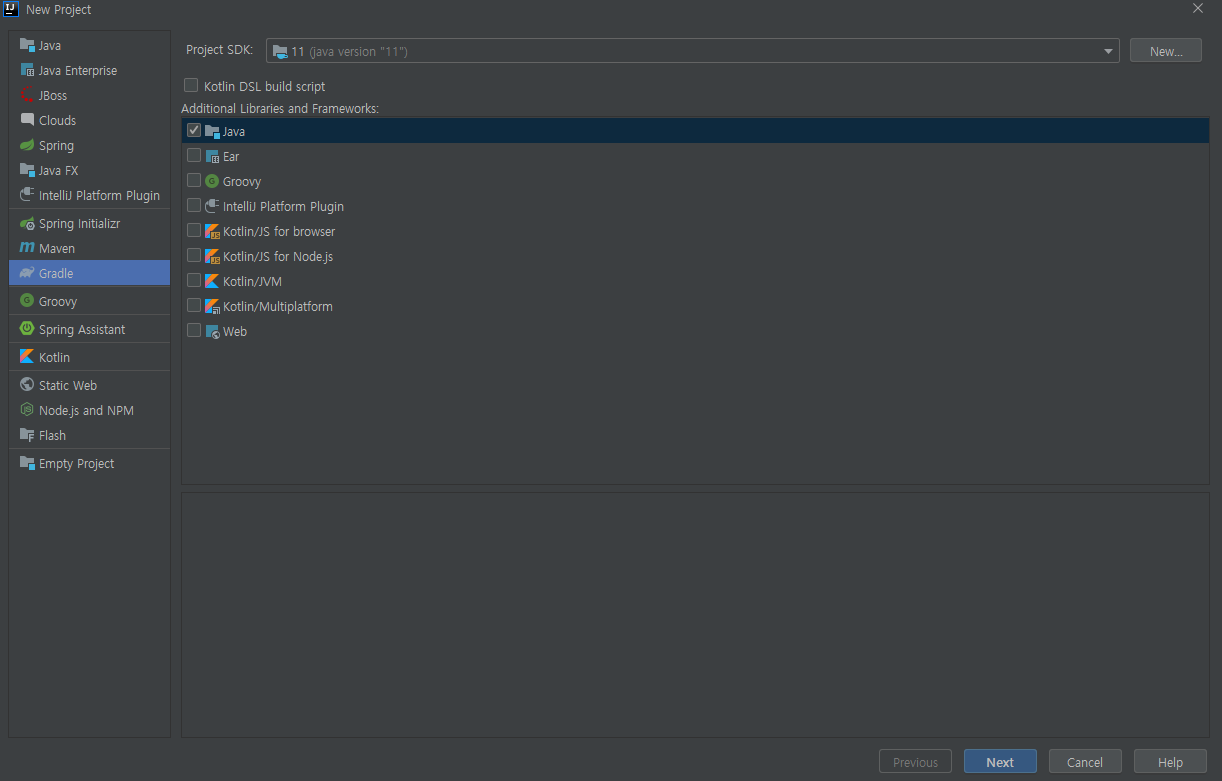The image size is (1222, 781).
Task: Select Spring Initializr project type
Action: click(x=89, y=223)
